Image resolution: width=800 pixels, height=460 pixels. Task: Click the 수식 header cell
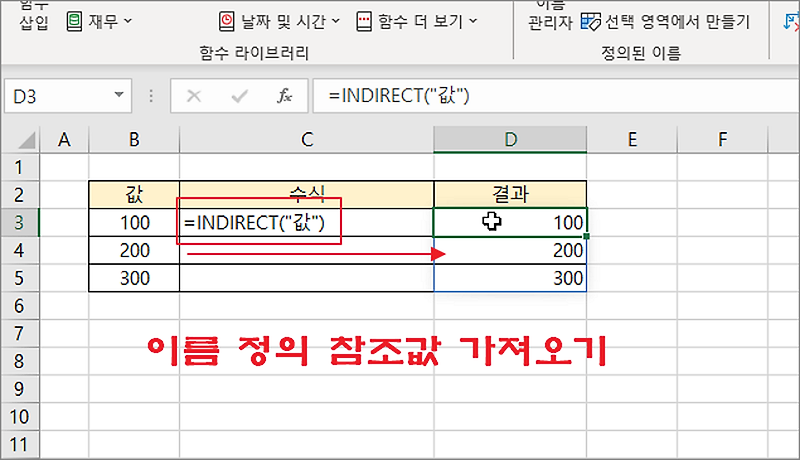pyautogui.click(x=307, y=194)
